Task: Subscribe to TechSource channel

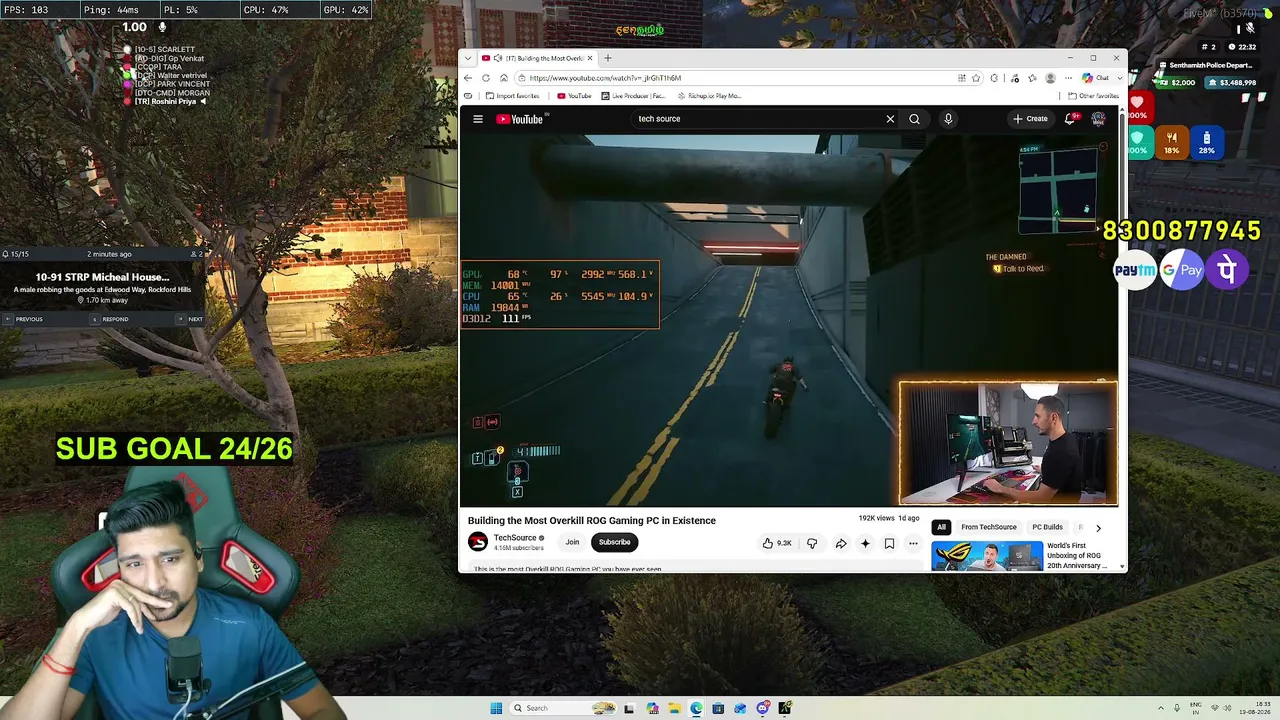Action: tap(615, 542)
